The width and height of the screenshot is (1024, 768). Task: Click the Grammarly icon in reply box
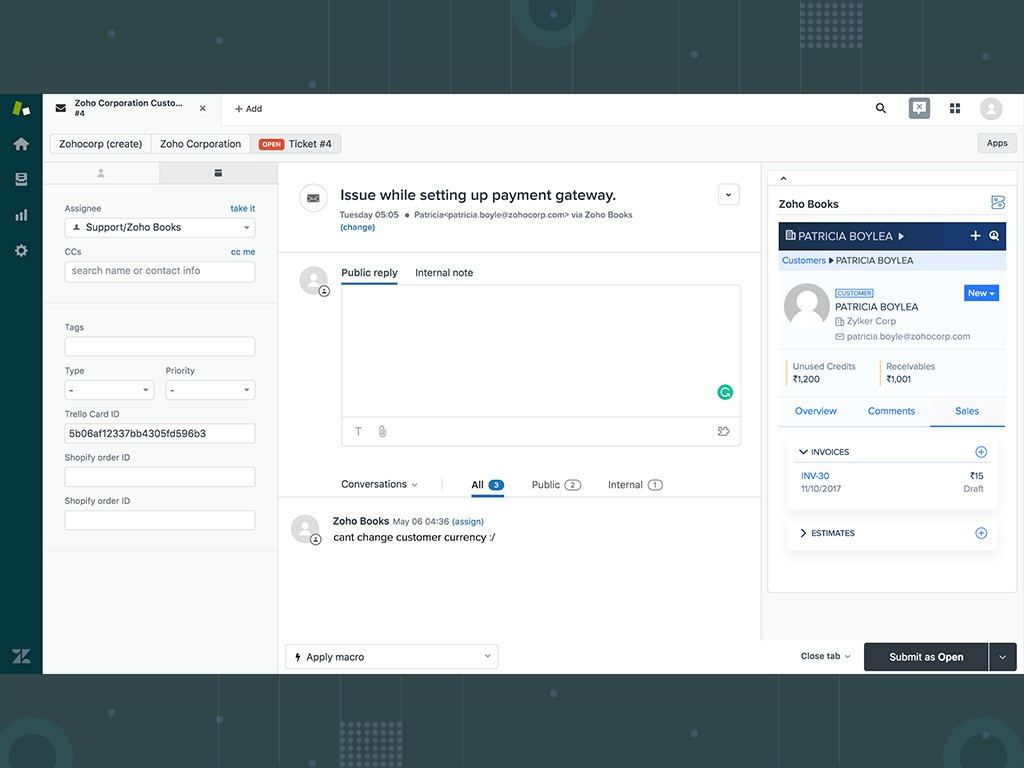click(x=725, y=392)
